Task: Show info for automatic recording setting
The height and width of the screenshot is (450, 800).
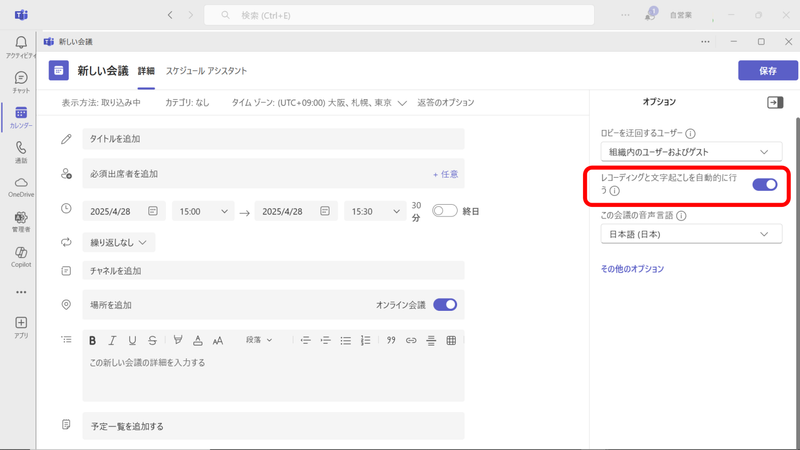Action: [x=615, y=191]
